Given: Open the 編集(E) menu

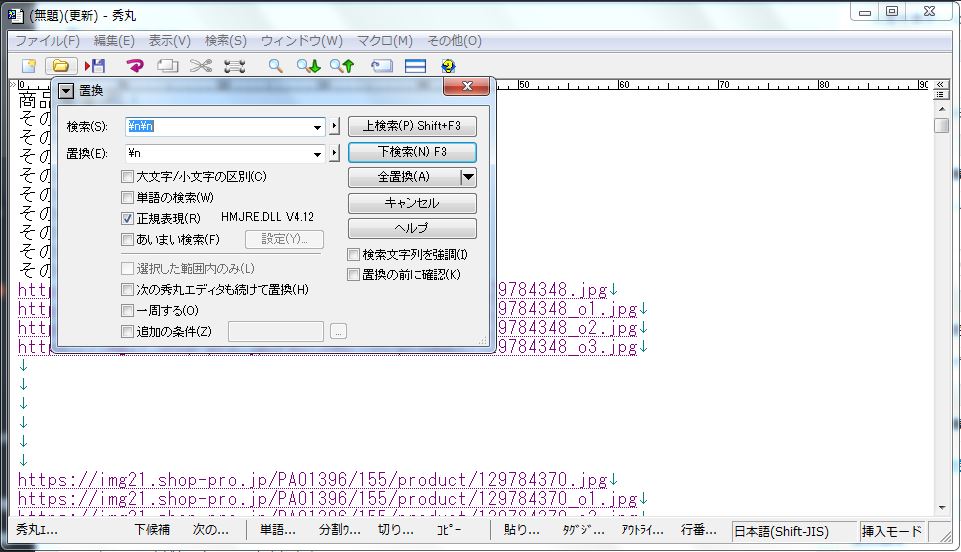Looking at the screenshot, I should tap(114, 41).
